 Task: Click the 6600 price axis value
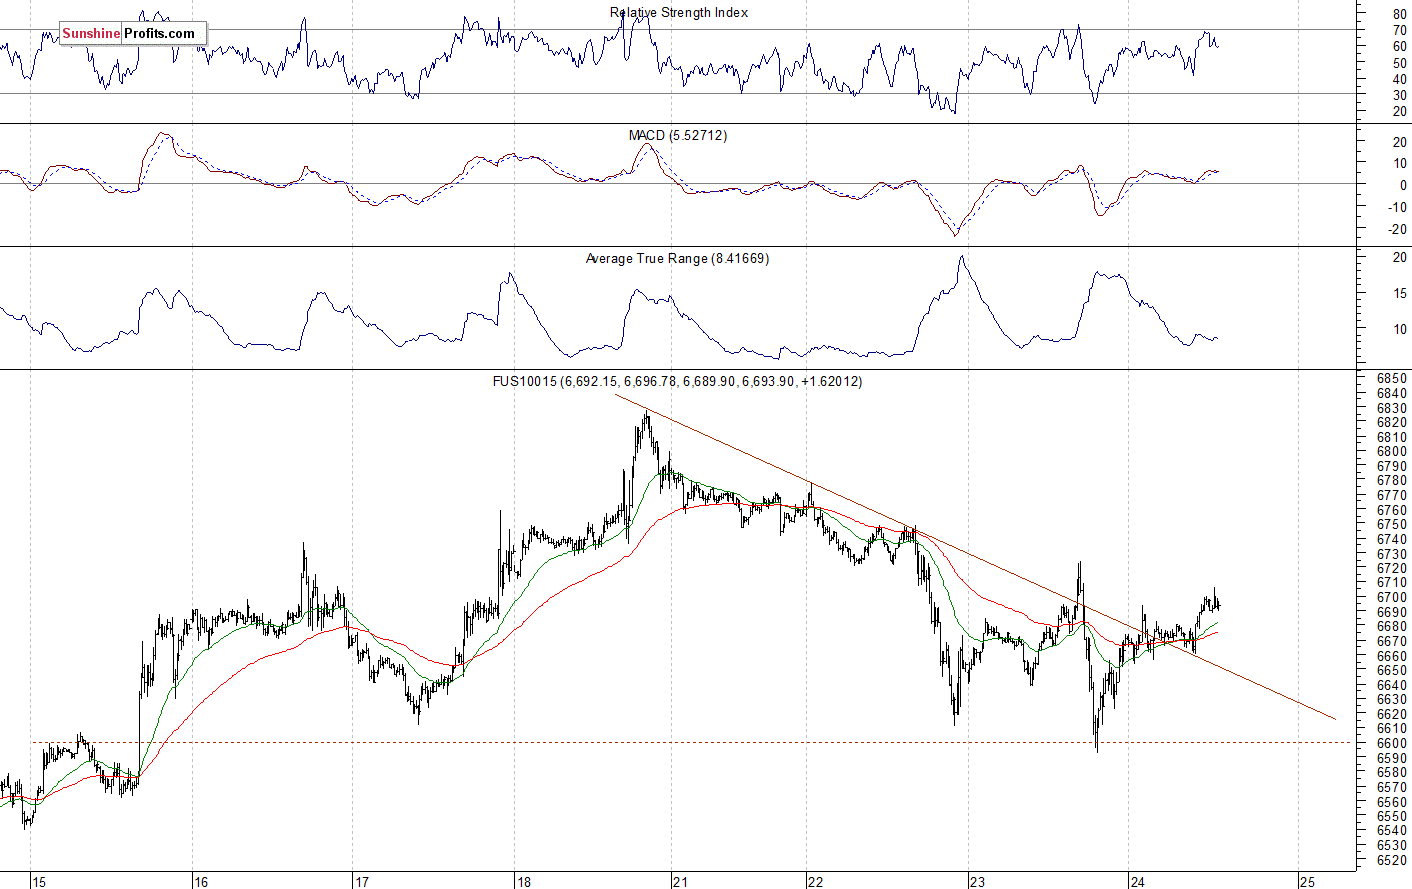1392,743
